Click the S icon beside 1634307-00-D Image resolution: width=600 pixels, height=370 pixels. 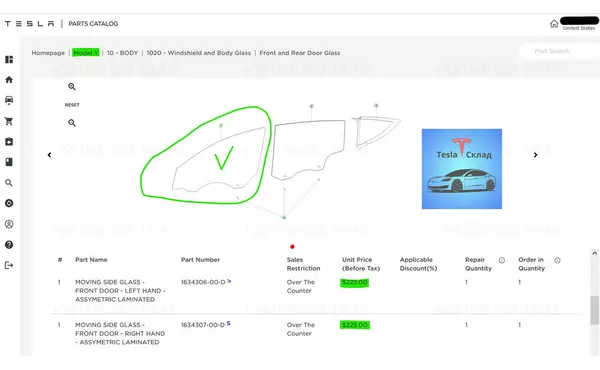pyautogui.click(x=228, y=324)
